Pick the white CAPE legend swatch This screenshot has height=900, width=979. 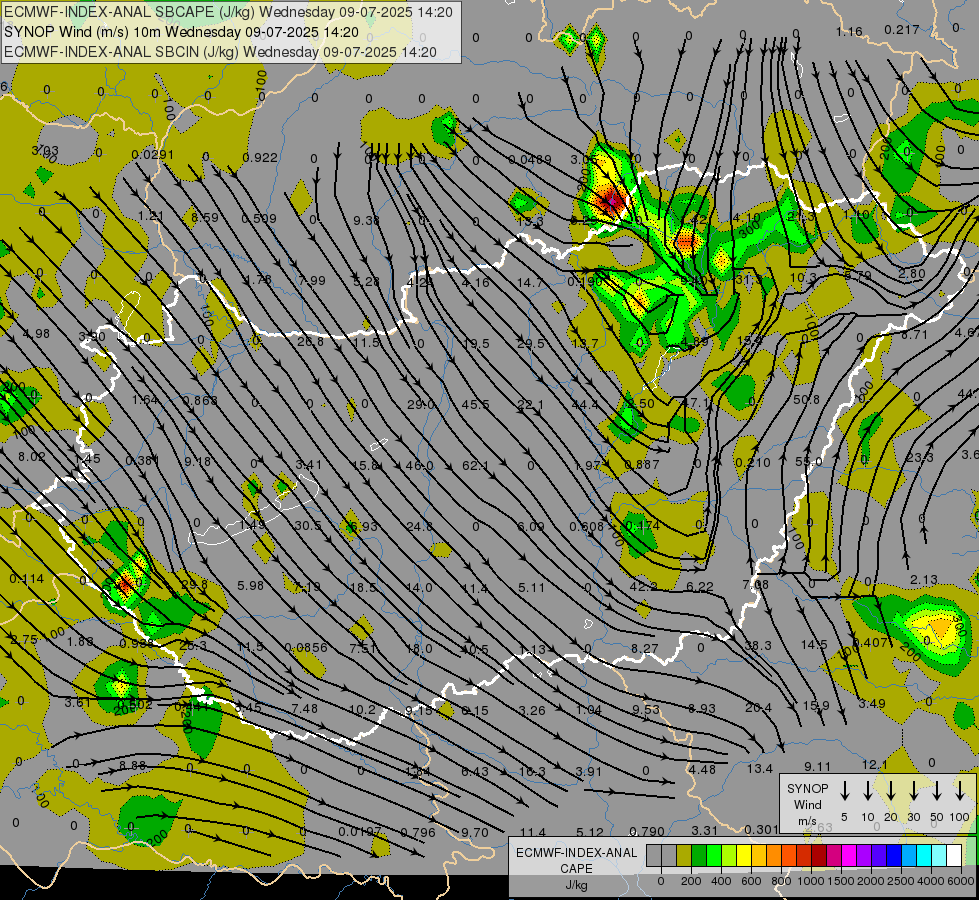953,855
